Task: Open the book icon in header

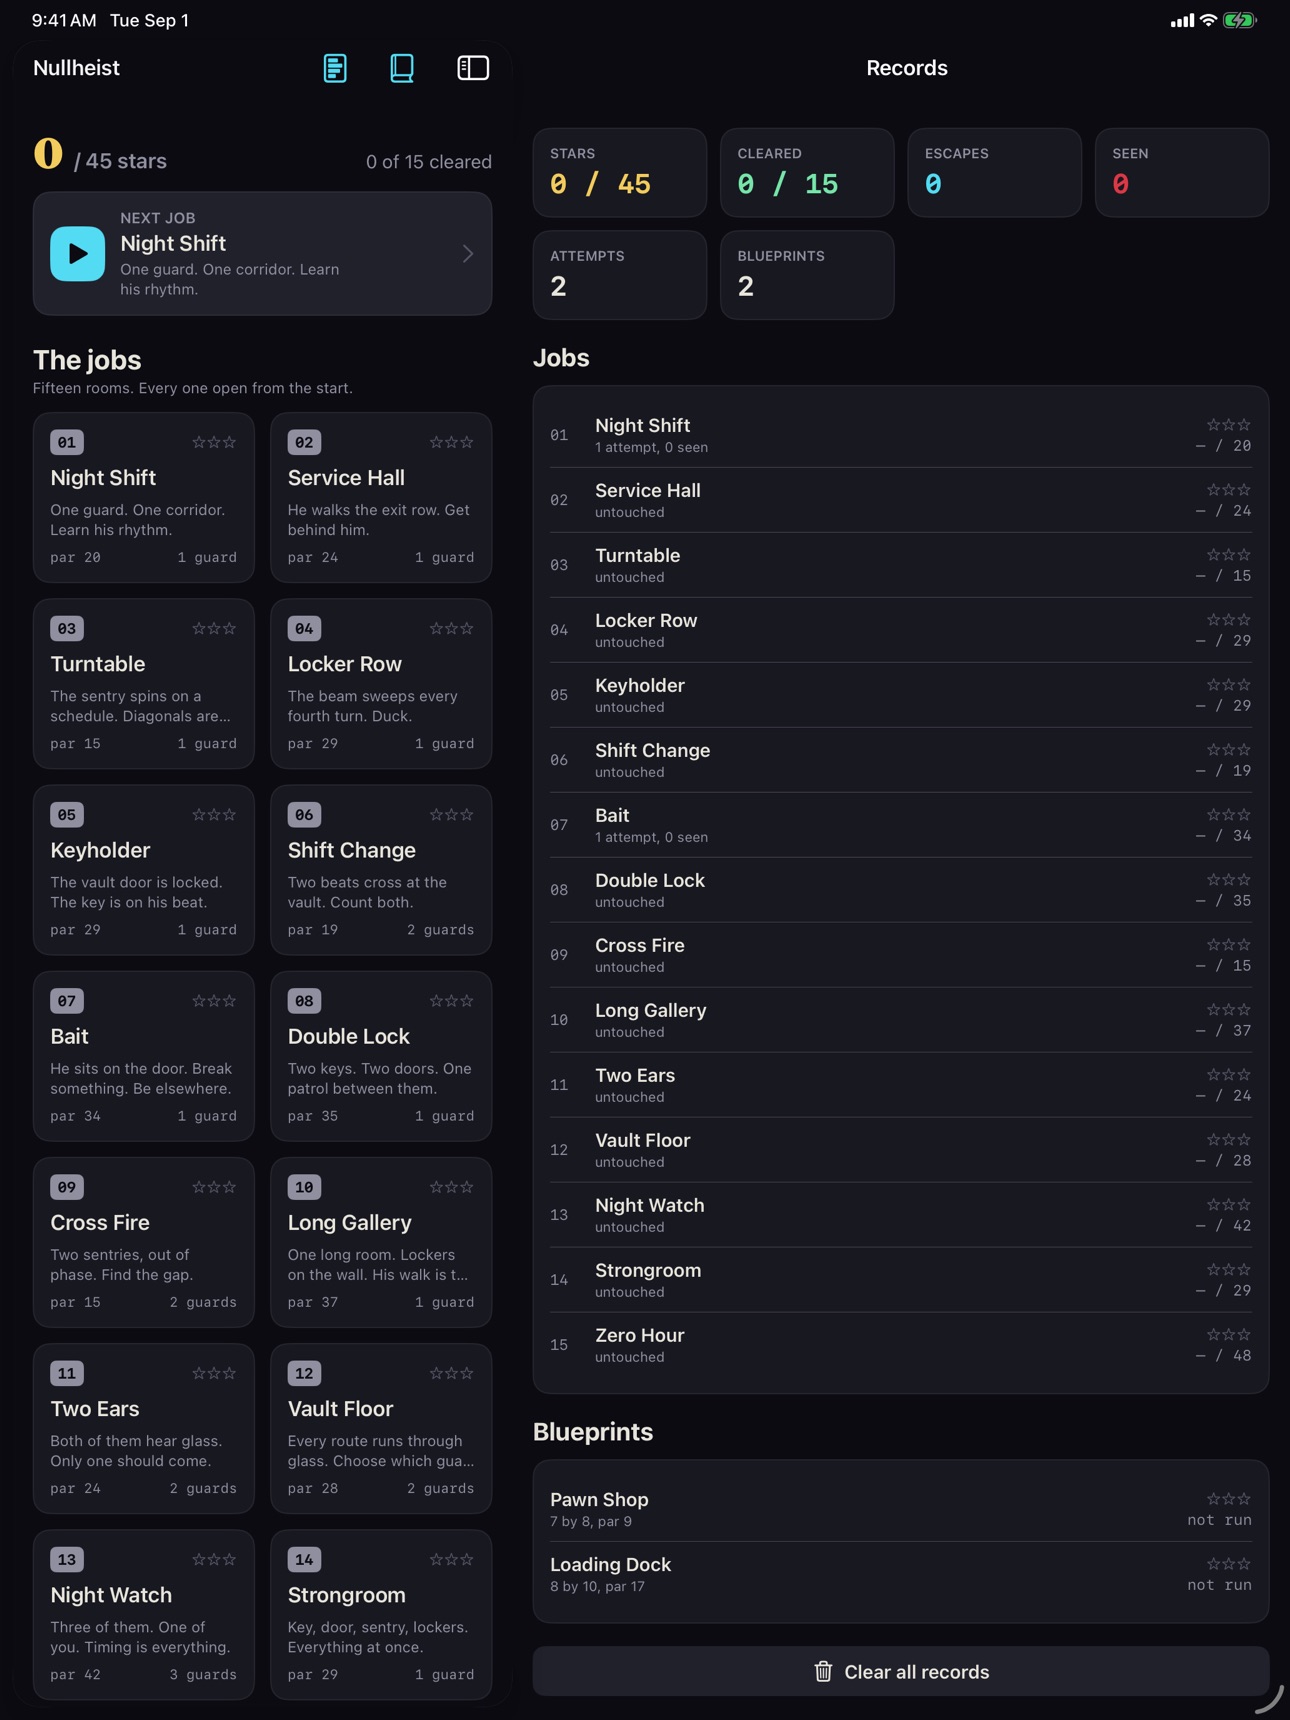Action: [x=402, y=68]
